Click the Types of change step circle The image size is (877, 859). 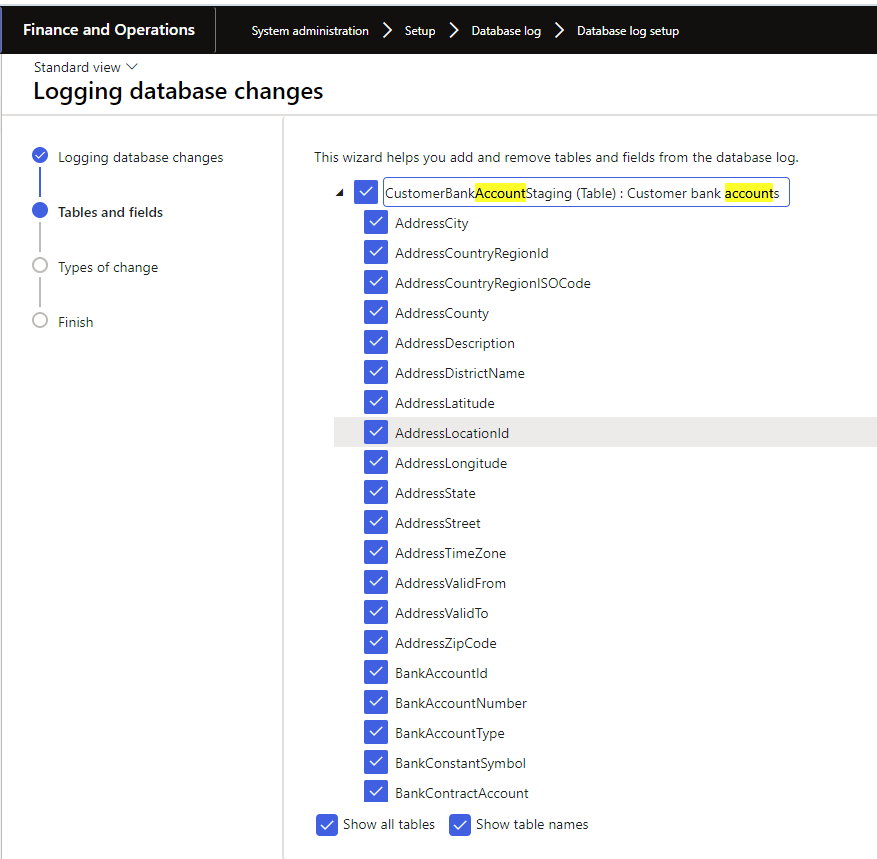pos(40,266)
